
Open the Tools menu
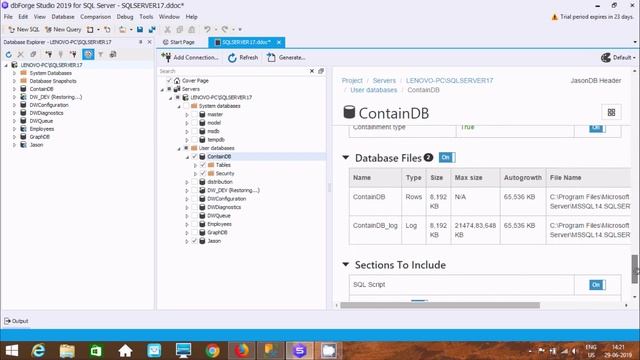[x=146, y=17]
